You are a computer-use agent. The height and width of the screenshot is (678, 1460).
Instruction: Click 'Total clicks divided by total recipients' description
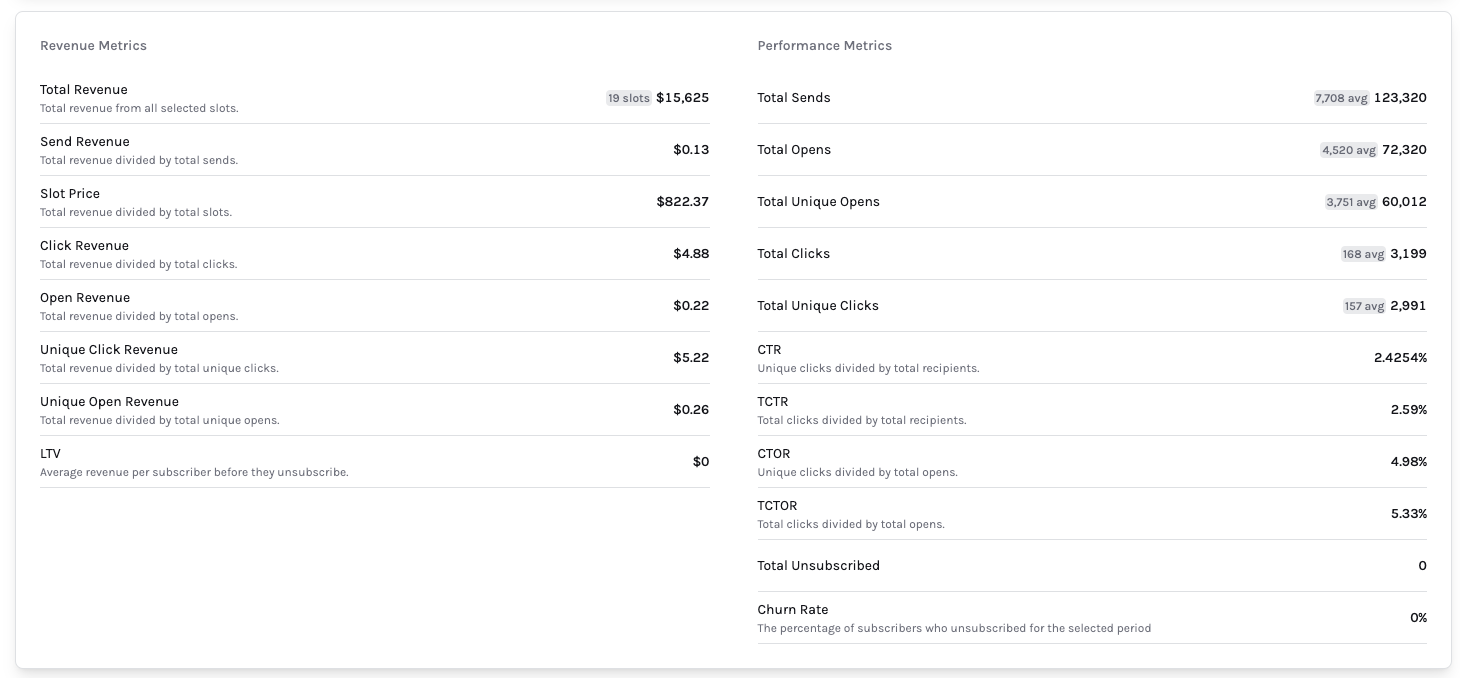862,420
